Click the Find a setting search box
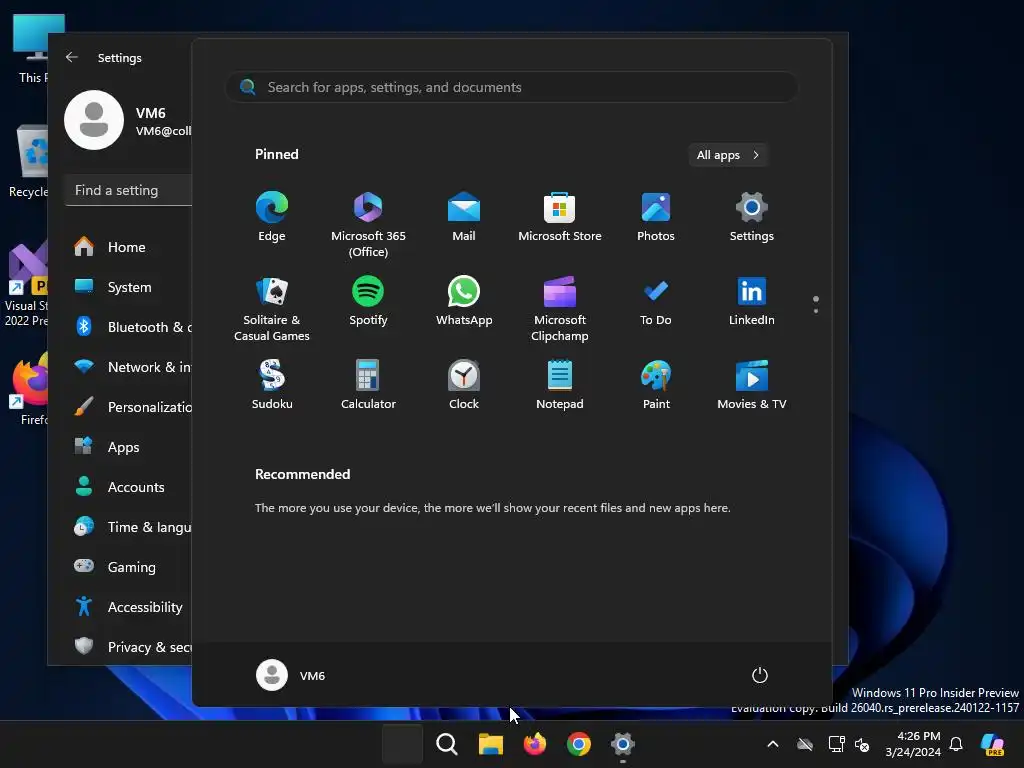1024x768 pixels. click(x=129, y=190)
